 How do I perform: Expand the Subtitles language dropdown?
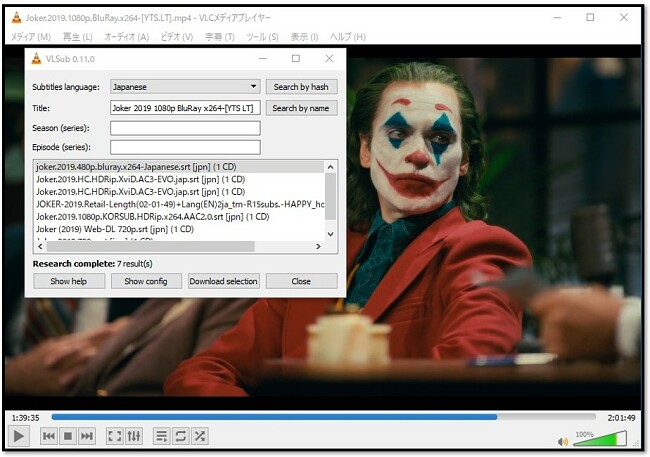[185, 87]
